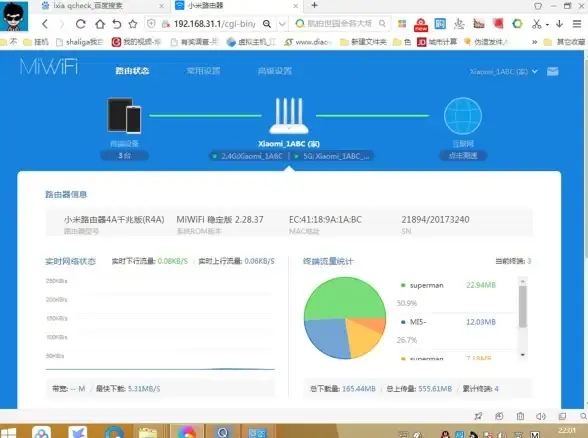
Task: Click the MiWiFi 稳定版 2.28.37 version text
Action: coord(220,219)
